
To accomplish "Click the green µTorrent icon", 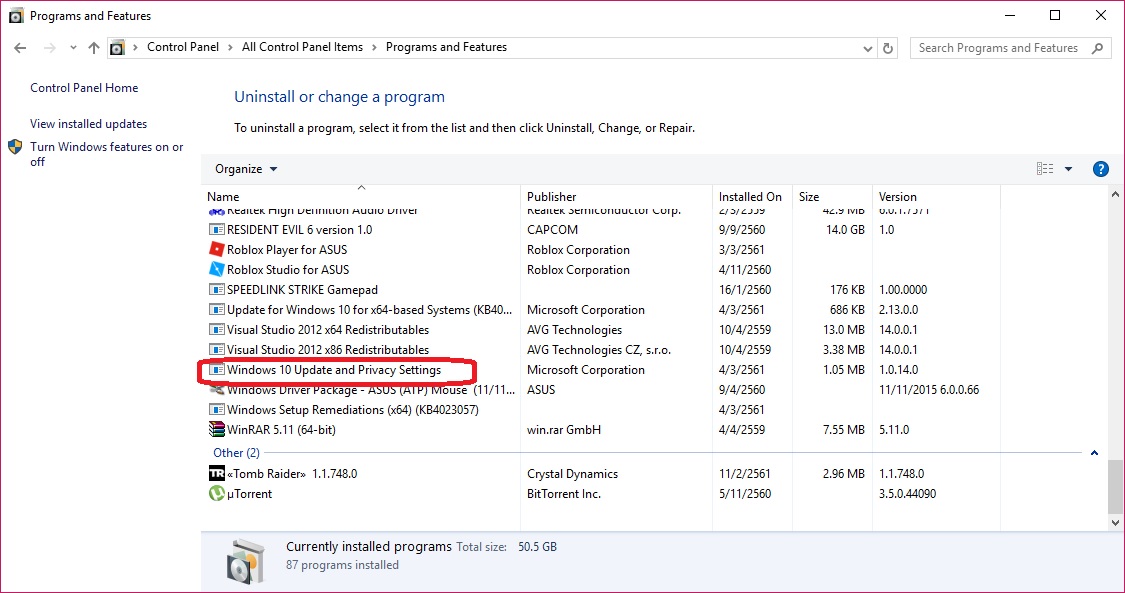I will click(x=216, y=494).
